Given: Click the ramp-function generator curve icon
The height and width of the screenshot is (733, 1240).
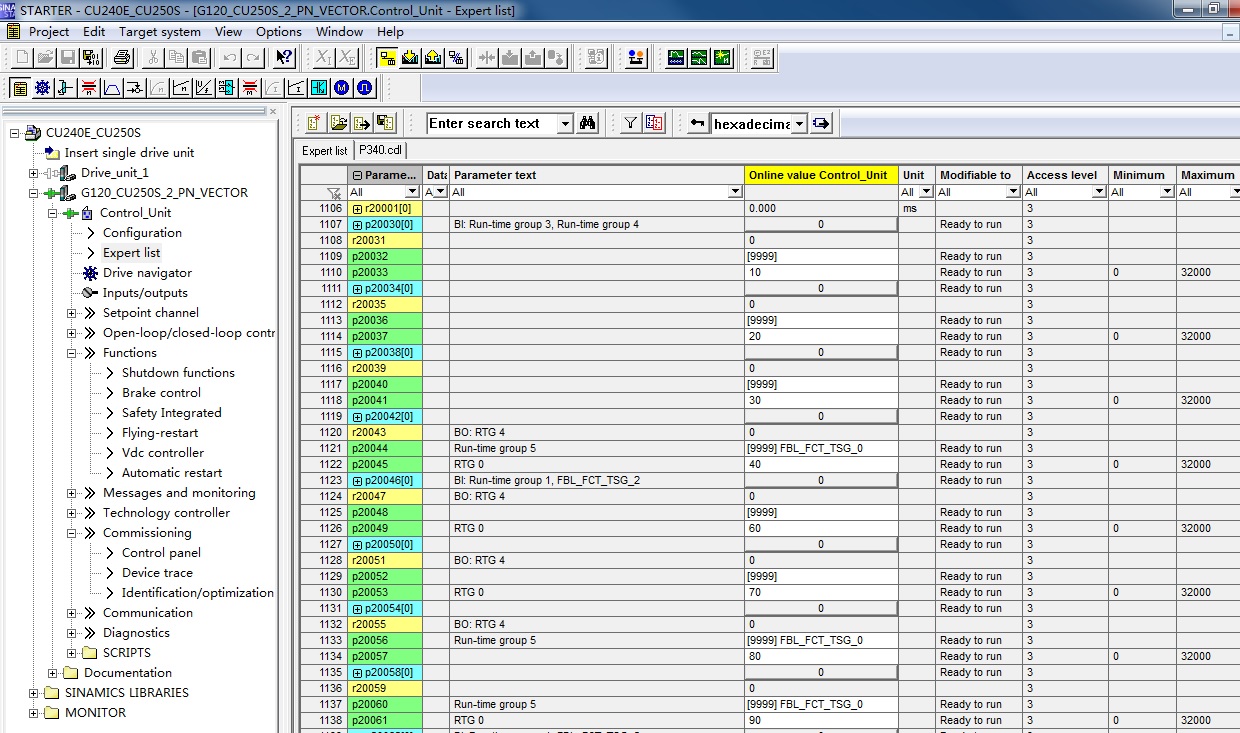Looking at the screenshot, I should point(111,88).
